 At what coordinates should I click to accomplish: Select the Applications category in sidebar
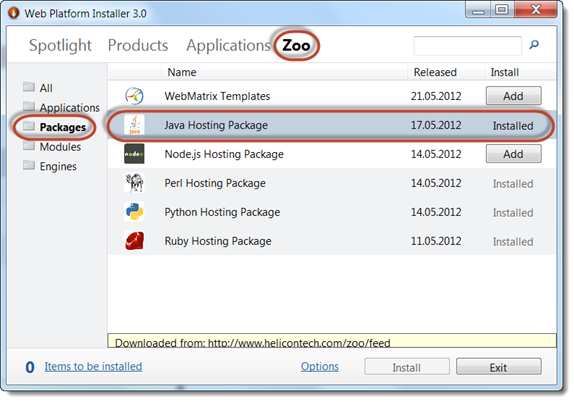coord(70,108)
